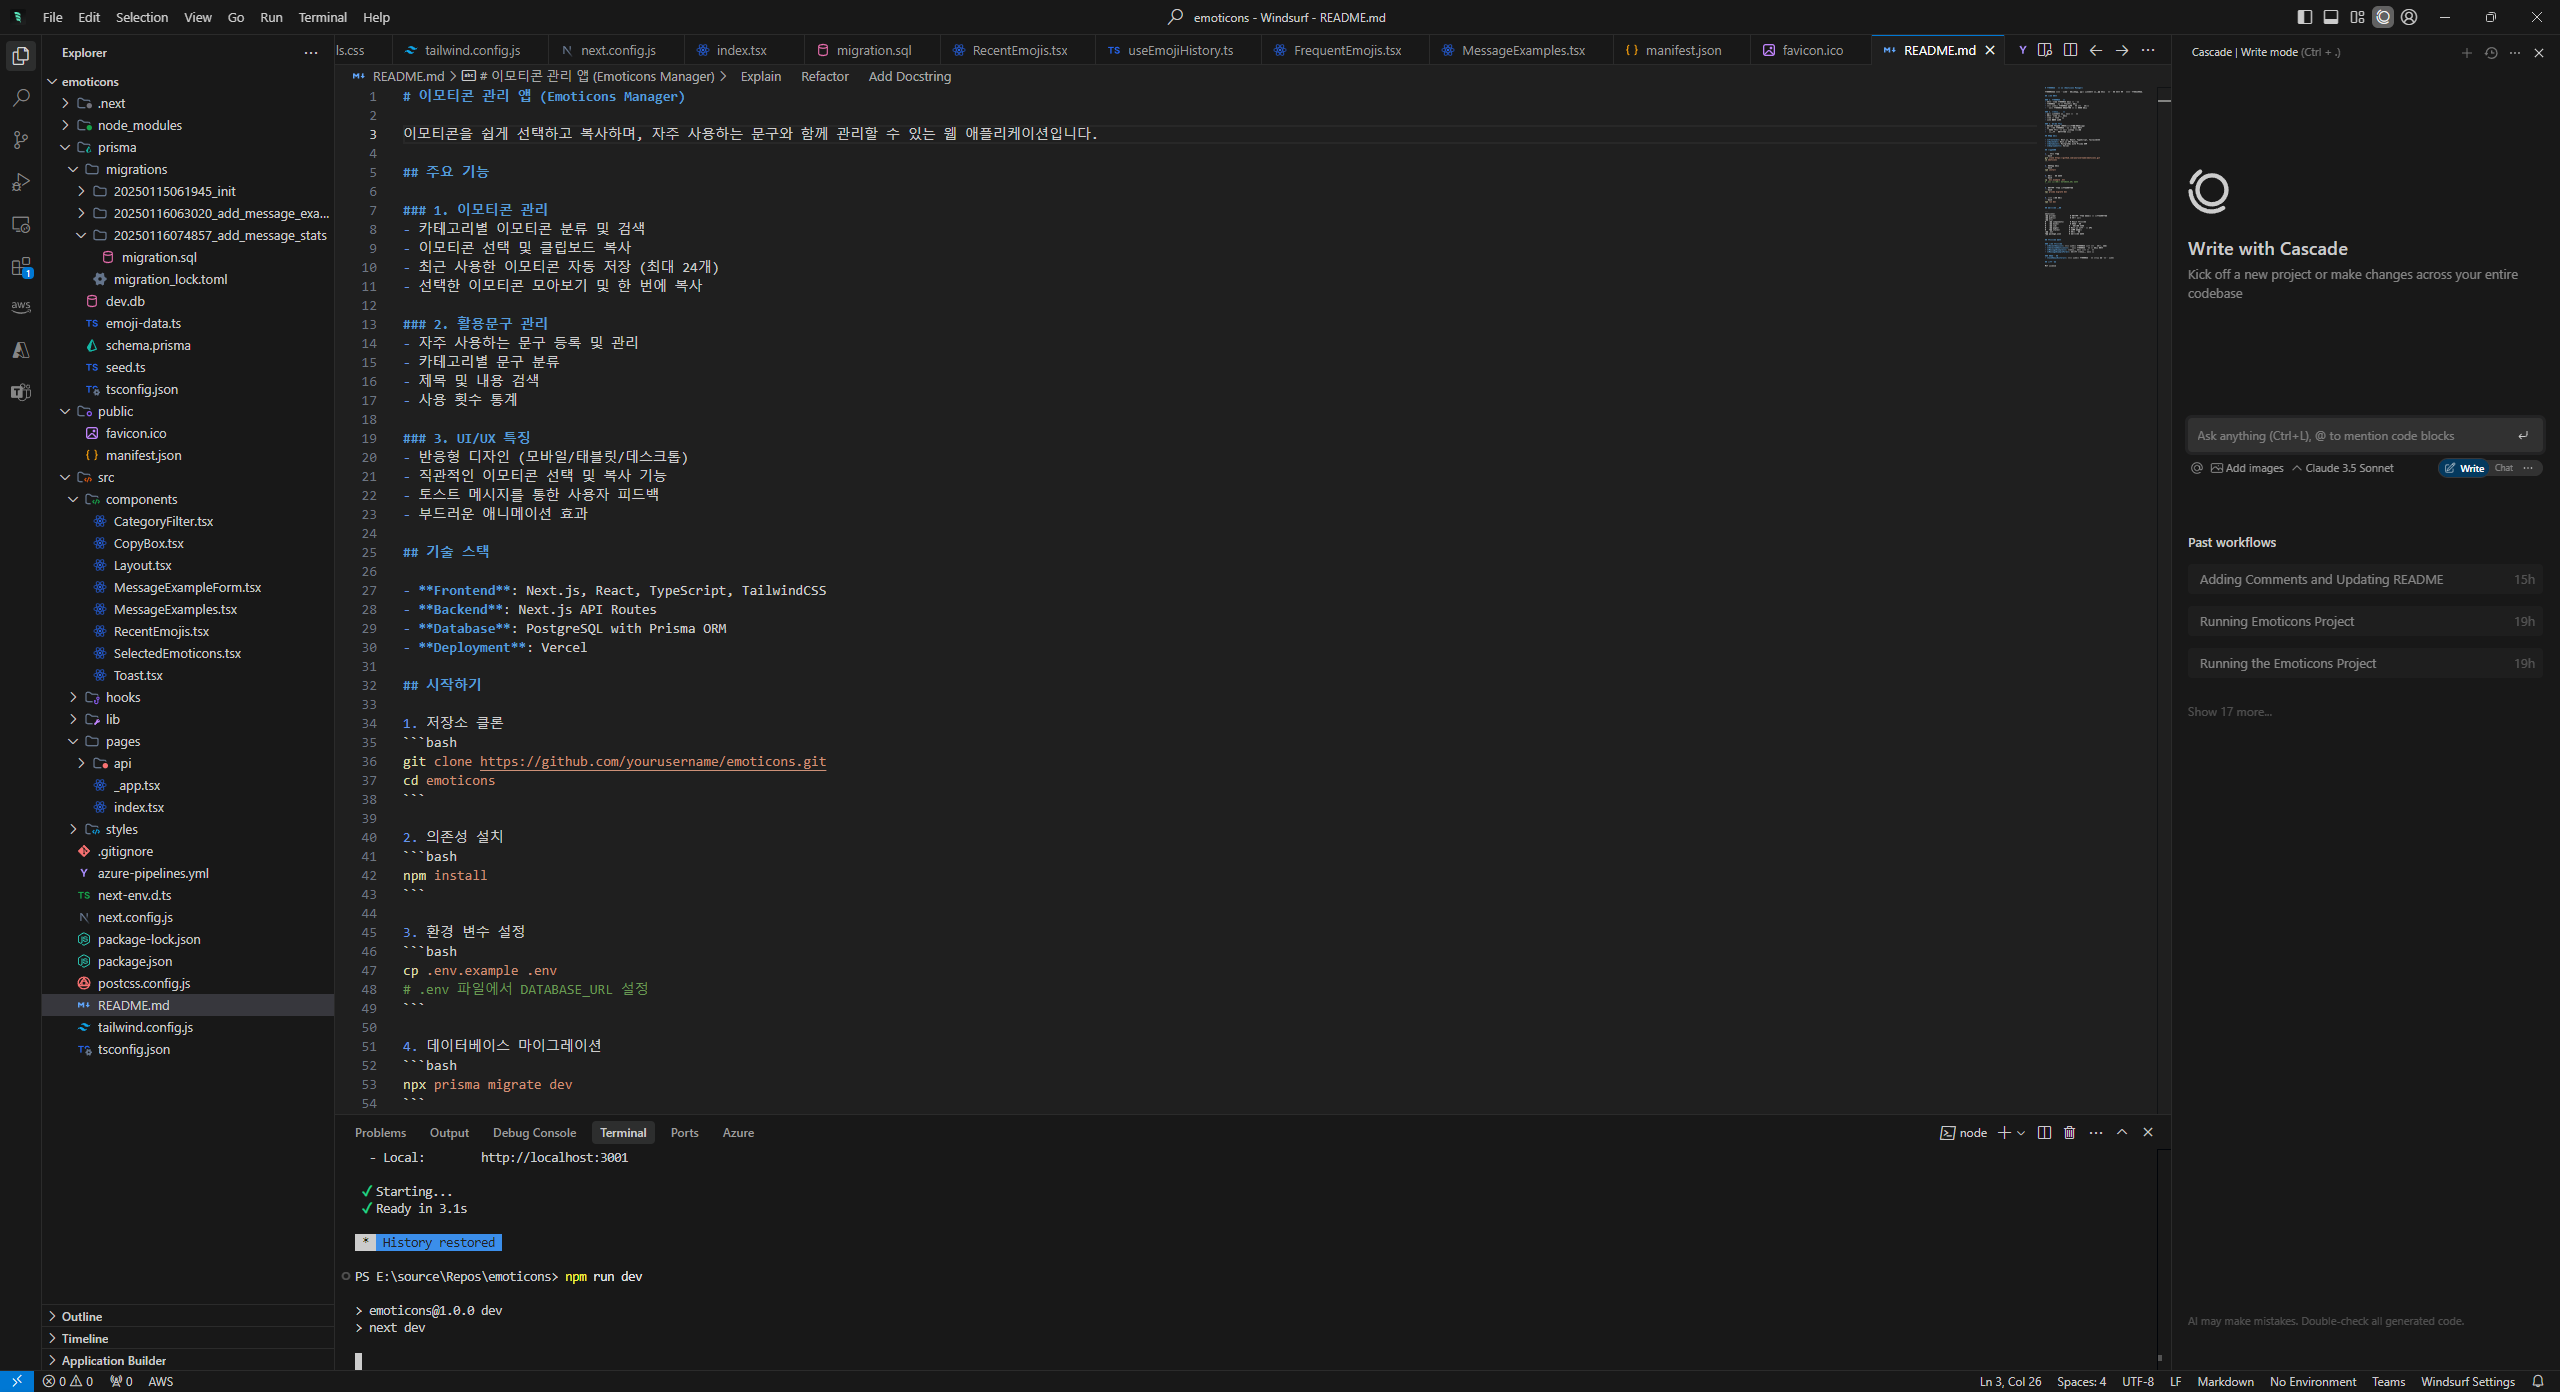Switch Cascade to Chat mode
This screenshot has height=1392, width=2560.
coord(2504,468)
